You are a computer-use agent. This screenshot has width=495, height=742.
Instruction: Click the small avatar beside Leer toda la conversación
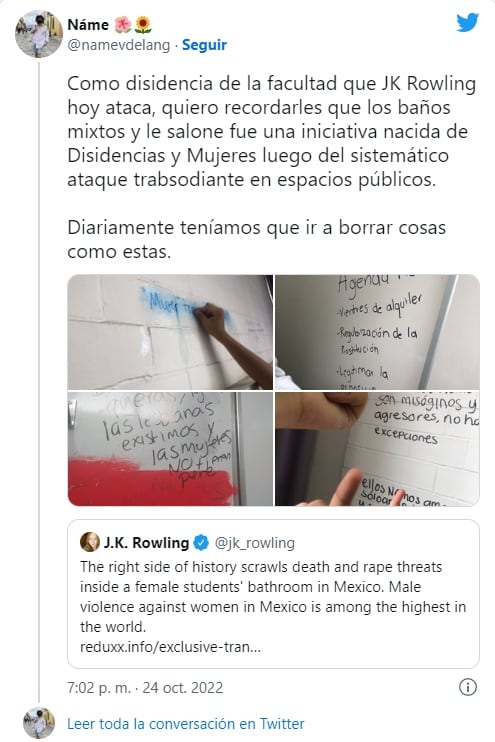tap(39, 723)
